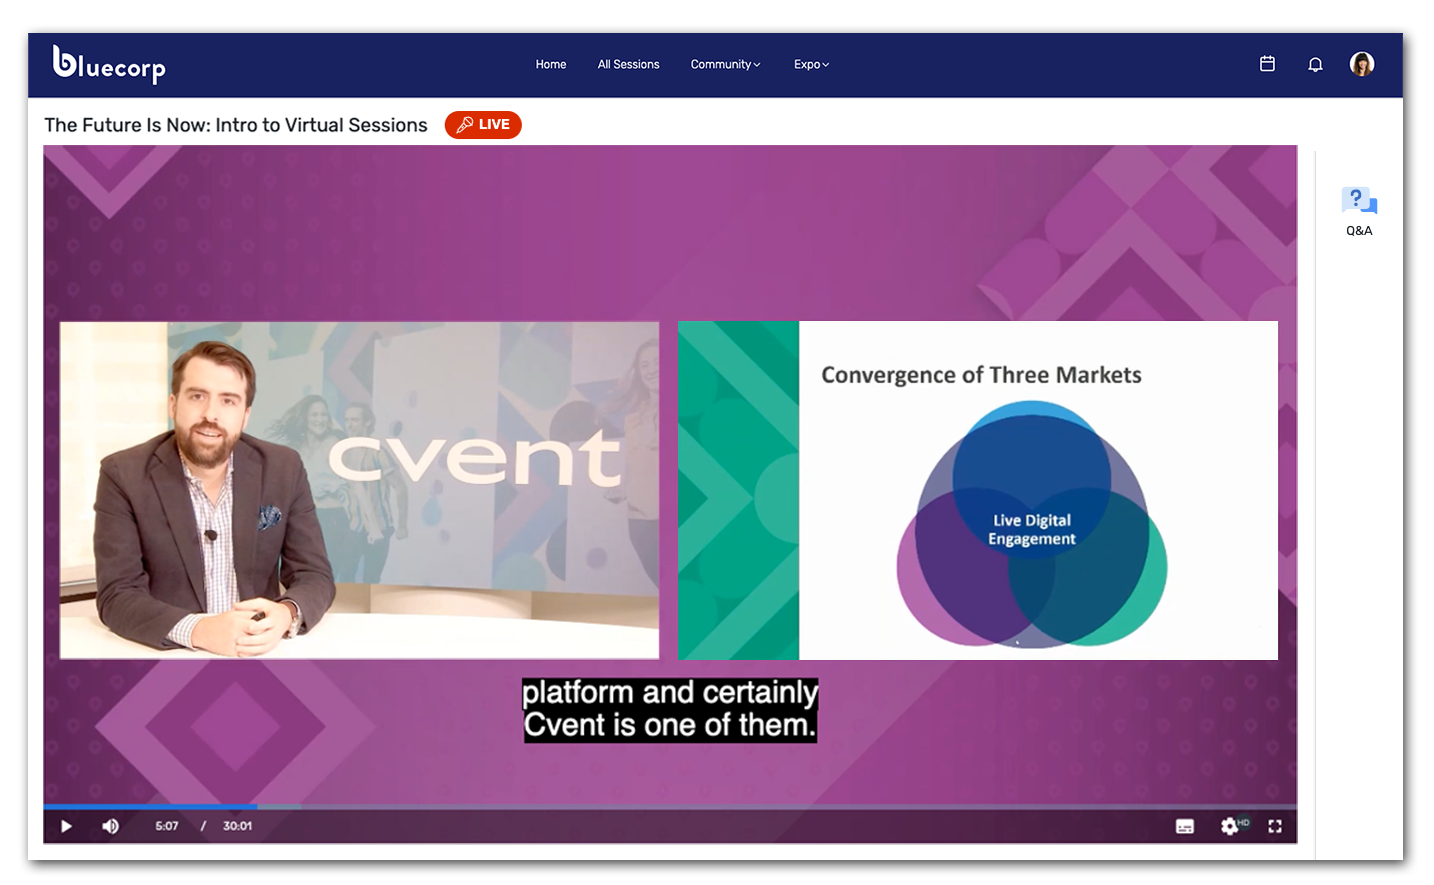This screenshot has height=885, width=1434.
Task: Click the Q&A label below its icon
Action: tap(1359, 230)
